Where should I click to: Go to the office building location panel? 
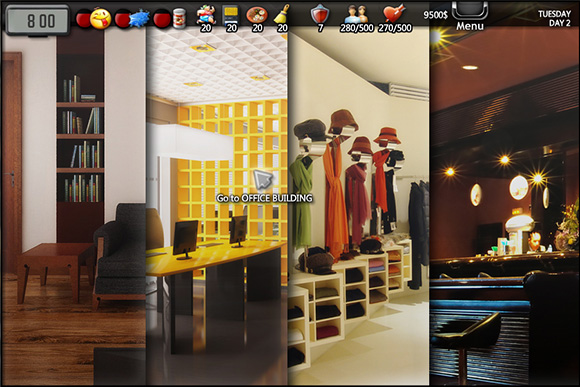[x=217, y=207]
